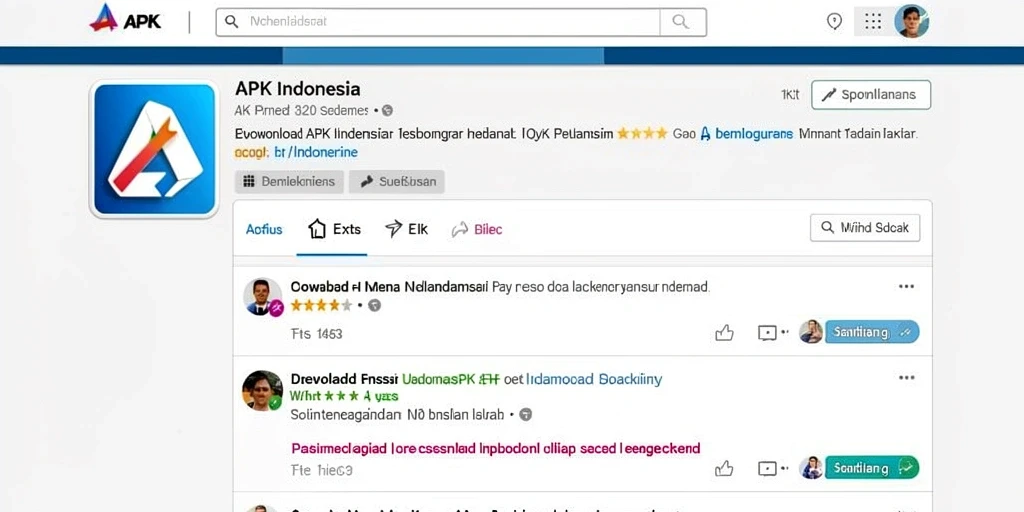Switch to the Bilec tab

[477, 229]
